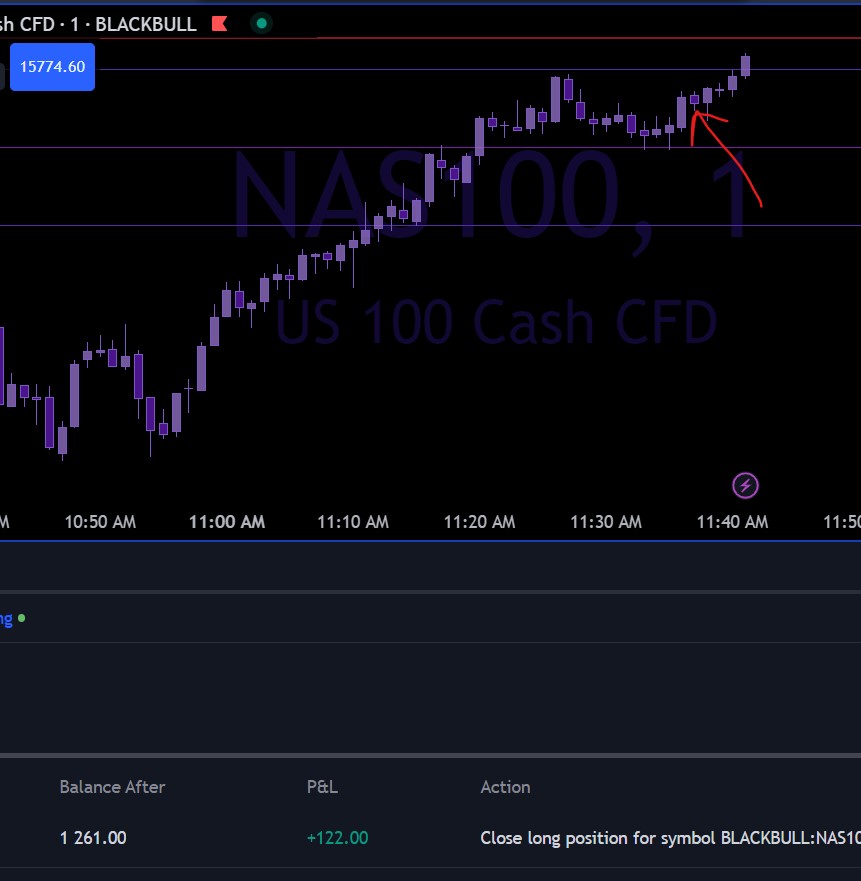Click the Balance After column header
The height and width of the screenshot is (881, 861).
[x=112, y=787]
